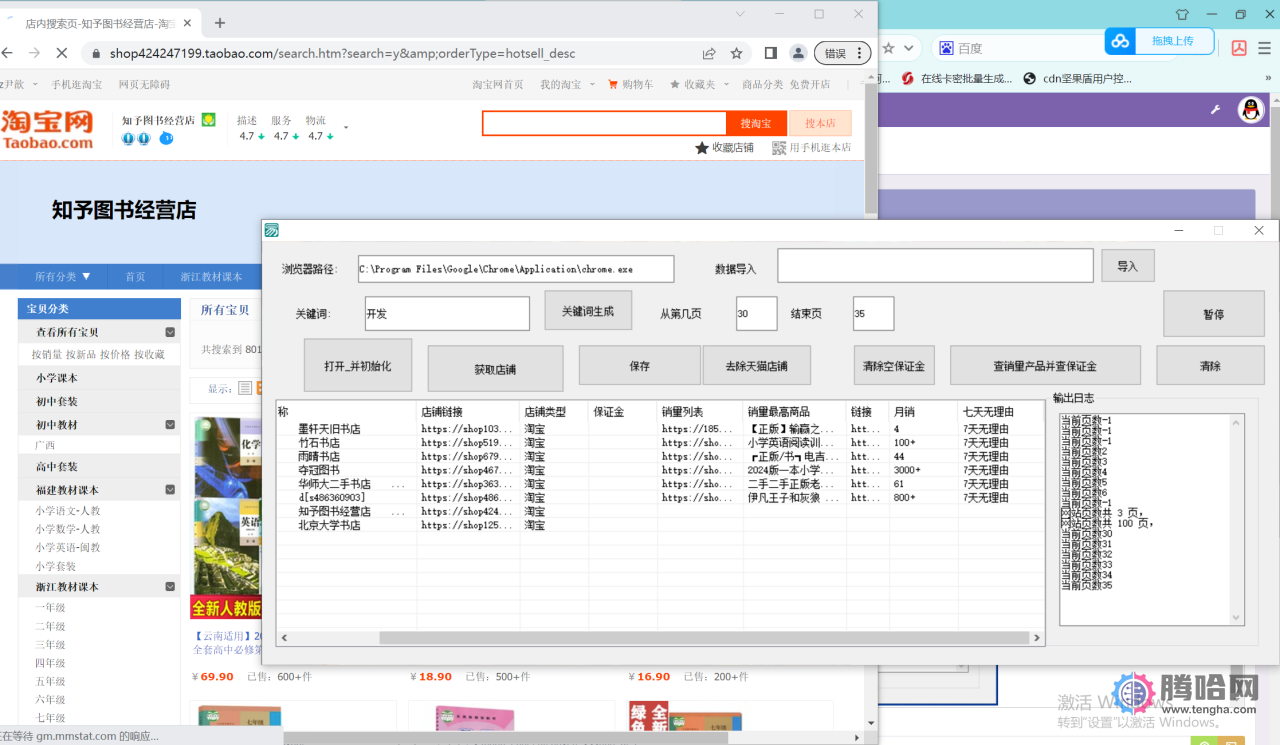The image size is (1280, 745).
Task: Open the 我的淘宝 dropdown
Action: (x=567, y=85)
